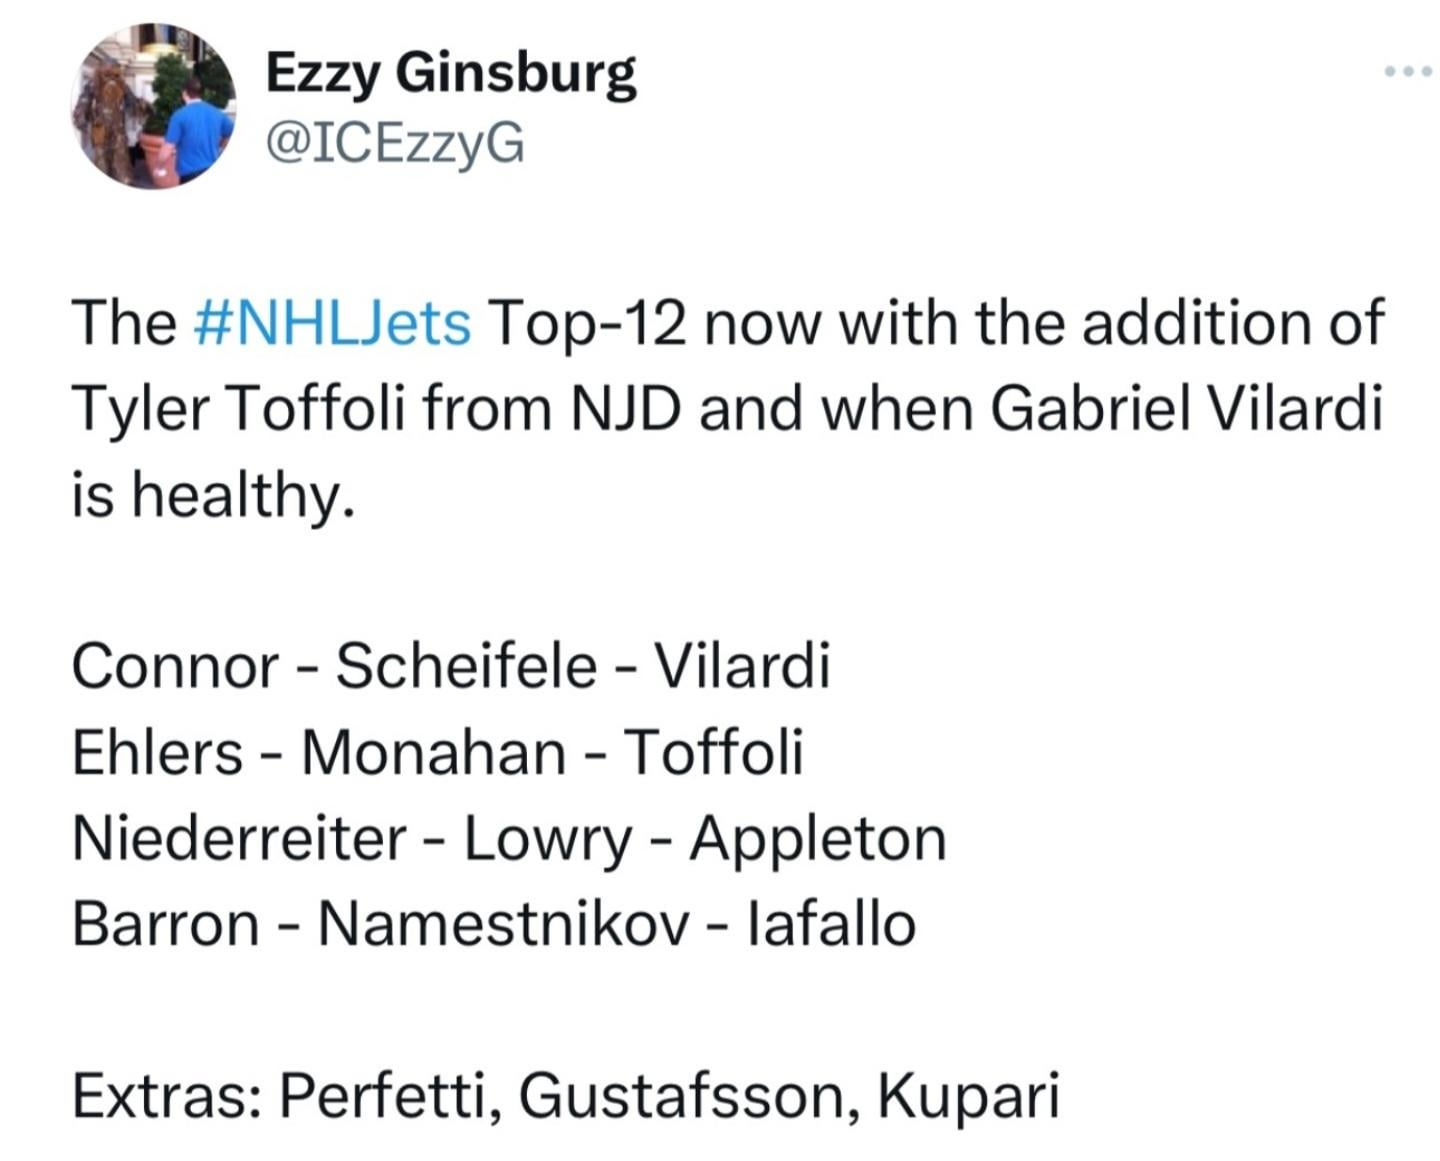The image size is (1440, 1161).
Task: Open the Ezzy Ginsburg display name link
Action: point(450,74)
